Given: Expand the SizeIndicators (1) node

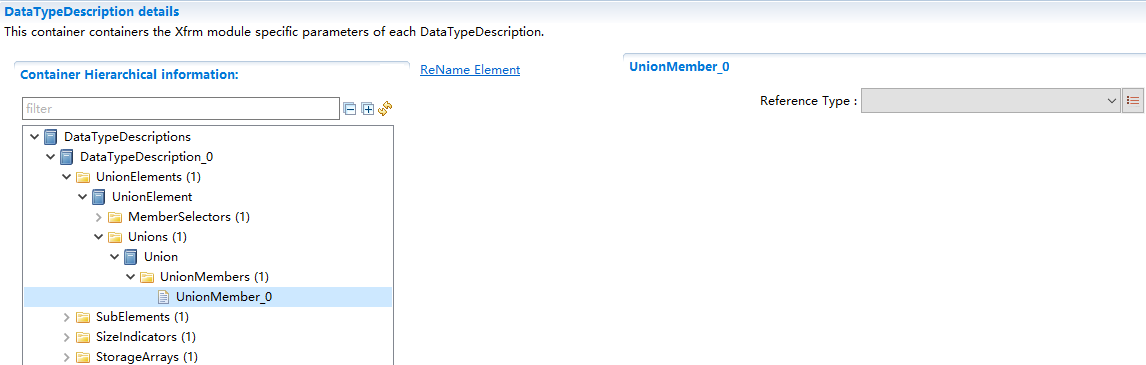Looking at the screenshot, I should click(67, 337).
